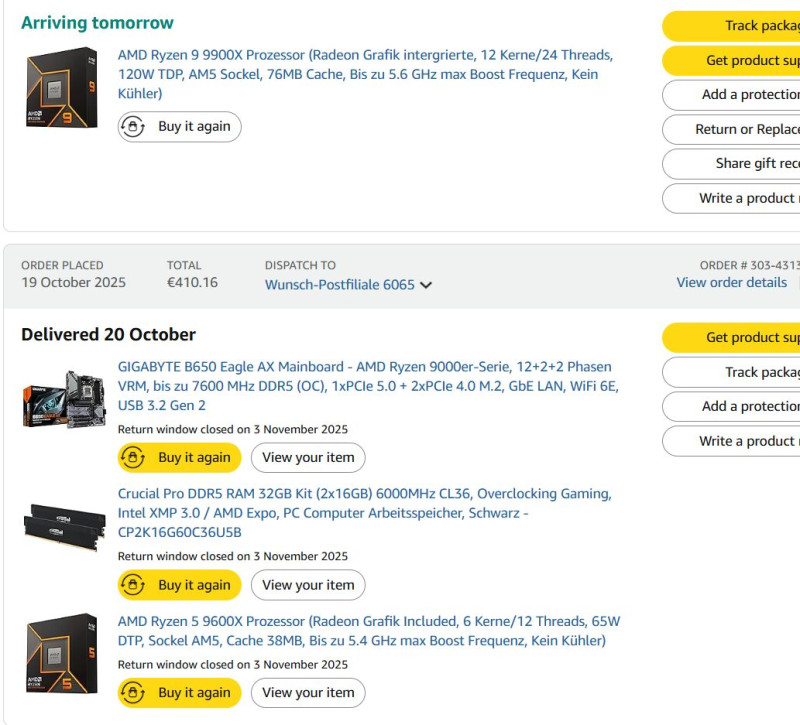Click Ryzen 9 9900X product thumbnail
This screenshot has width=800, height=725.
pos(61,88)
